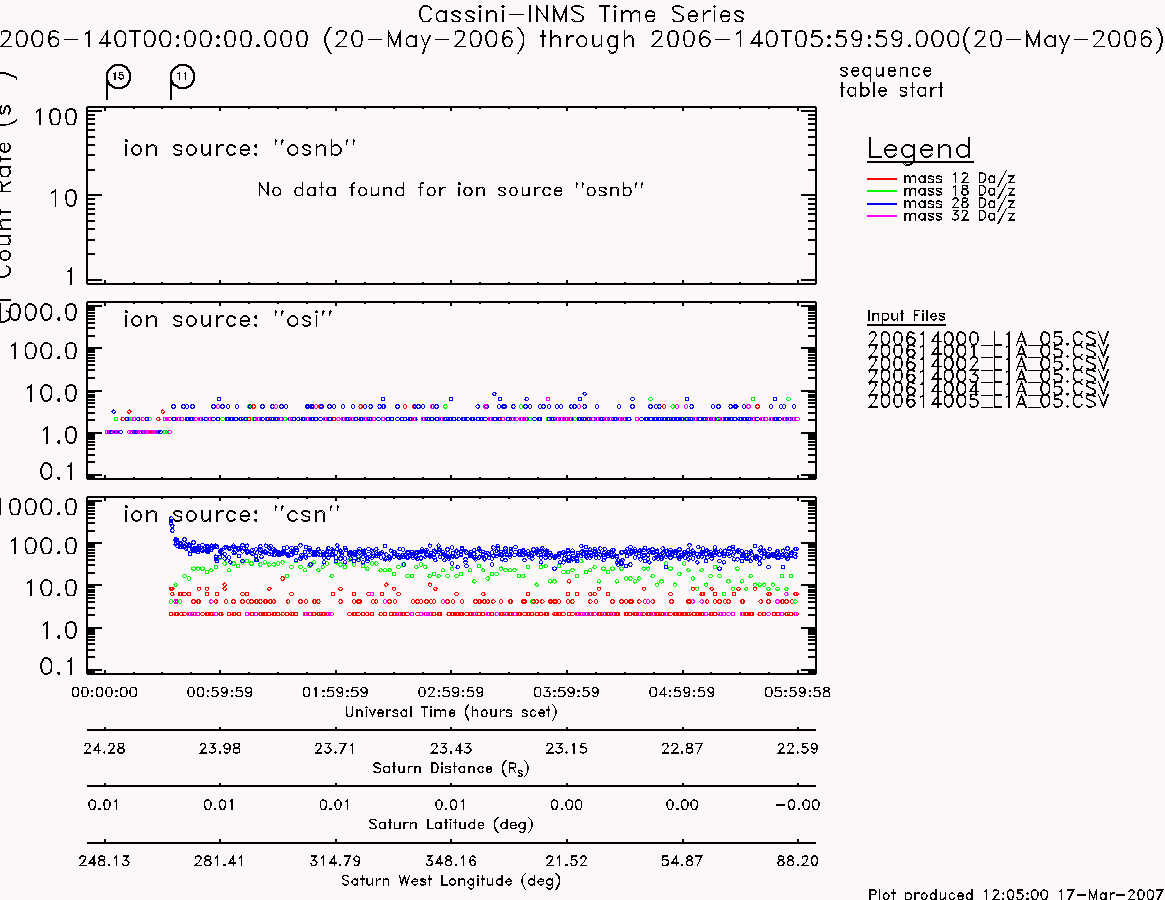Image resolution: width=1165 pixels, height=900 pixels.
Task: Click the "Cassini-INMS Time Series" title
Action: 581,14
